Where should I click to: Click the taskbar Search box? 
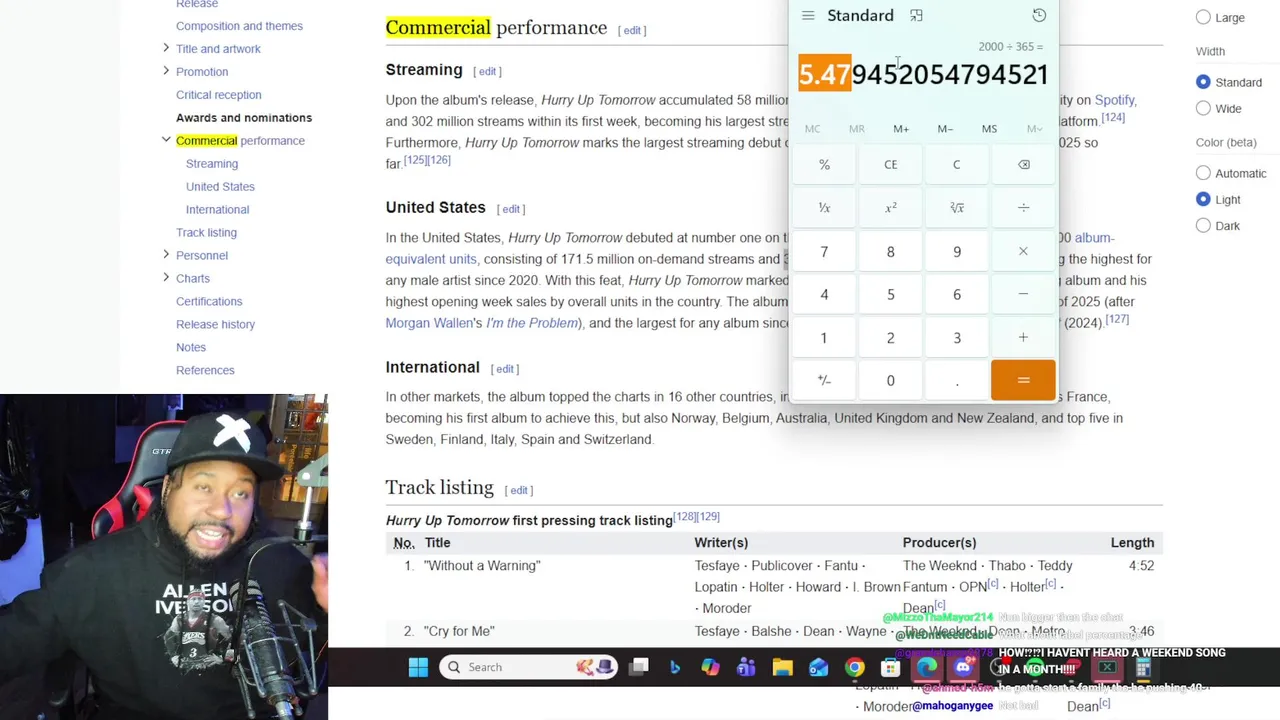529,667
